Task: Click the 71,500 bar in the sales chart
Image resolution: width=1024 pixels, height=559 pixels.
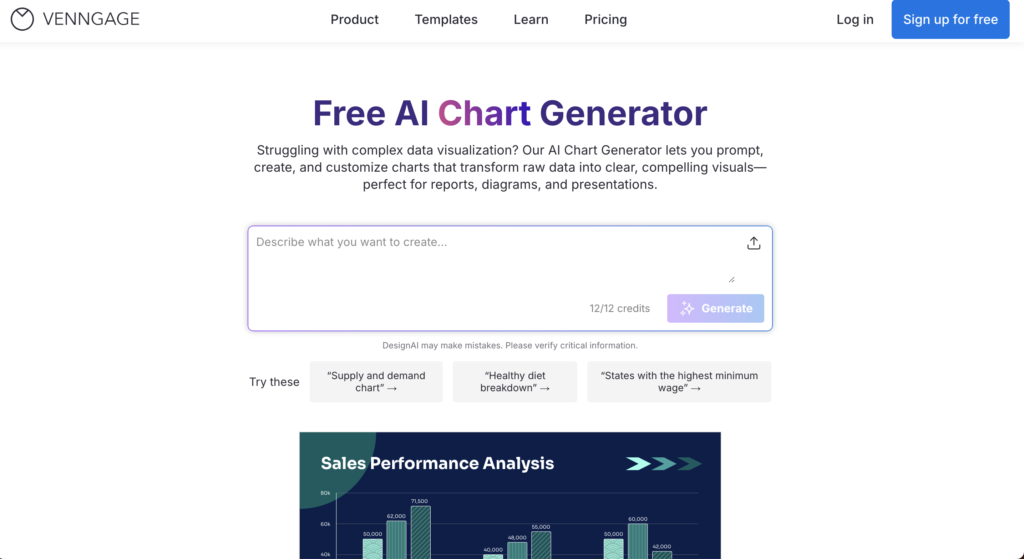Action: point(420,532)
